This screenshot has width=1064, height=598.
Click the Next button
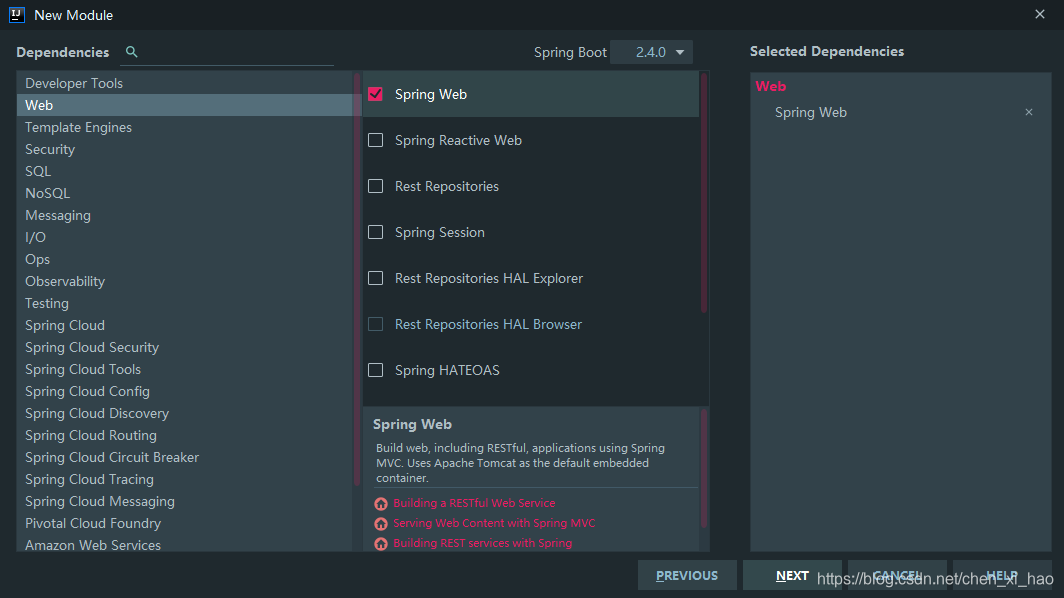[x=792, y=575]
